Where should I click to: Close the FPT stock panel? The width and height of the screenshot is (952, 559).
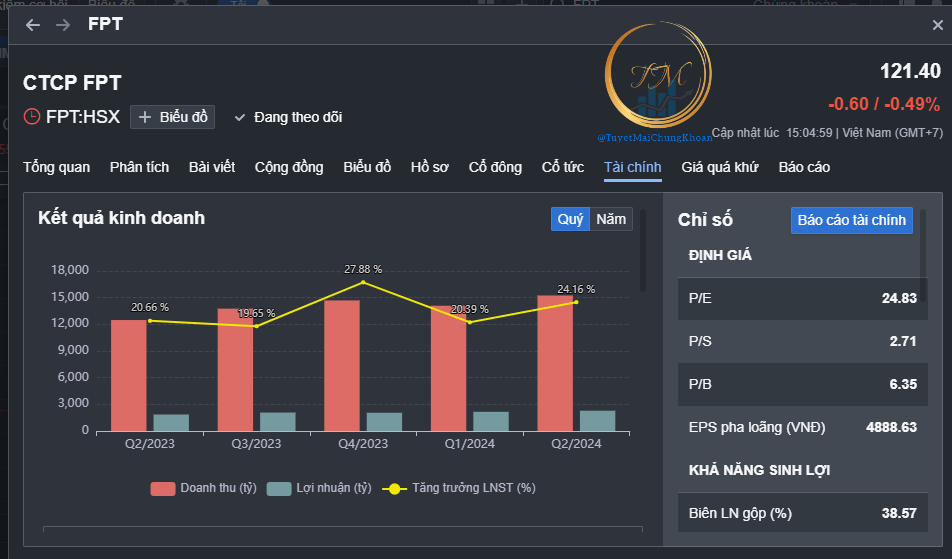937,25
